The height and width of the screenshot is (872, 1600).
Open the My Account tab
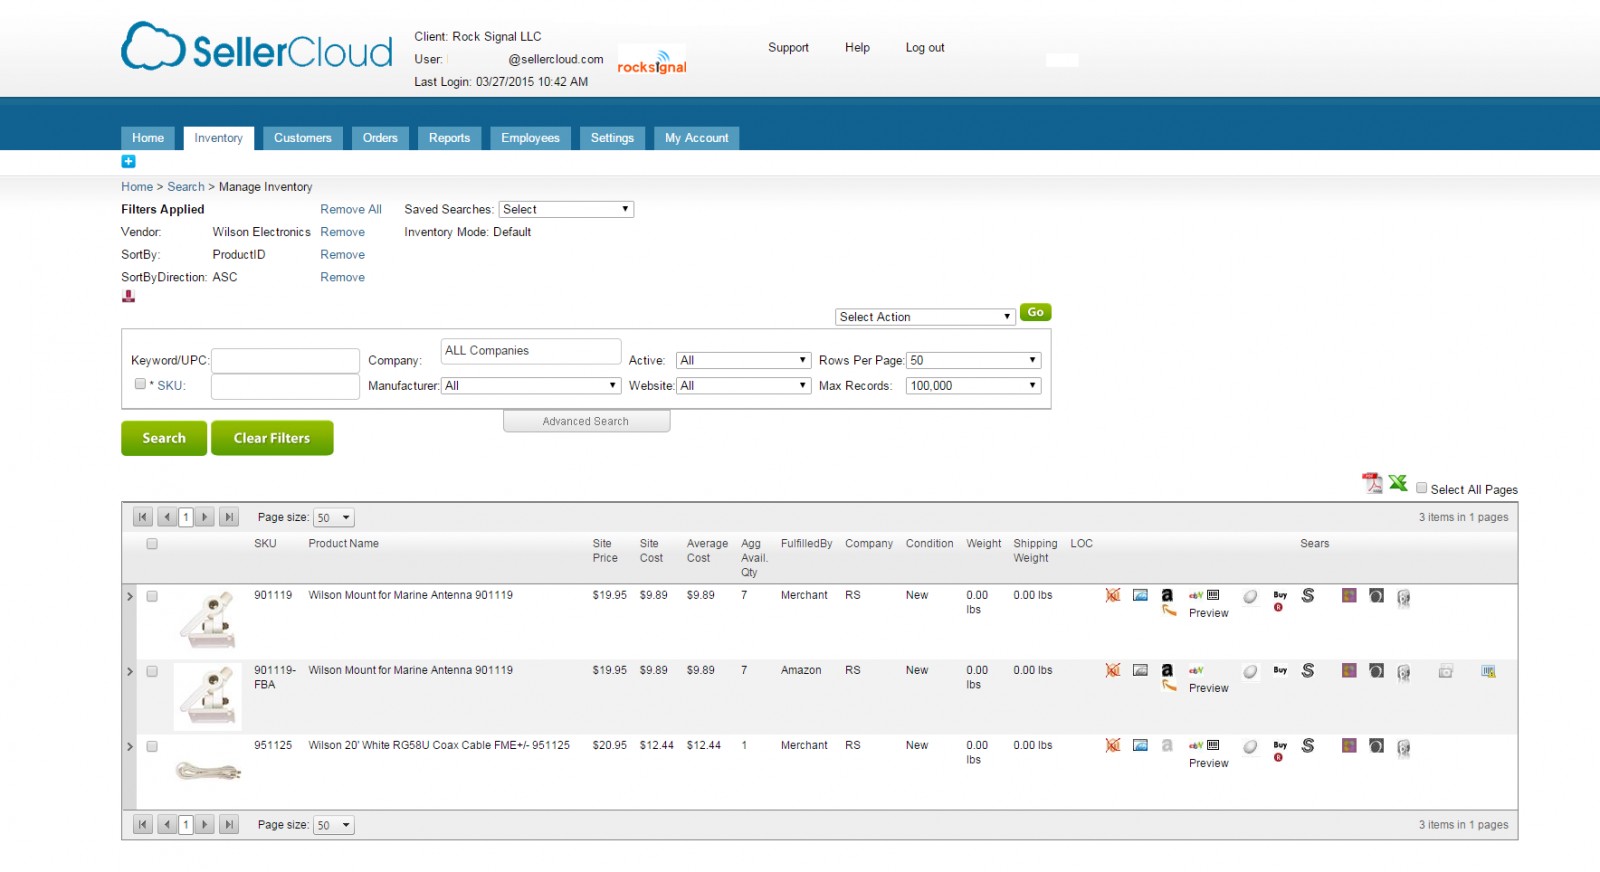(696, 138)
